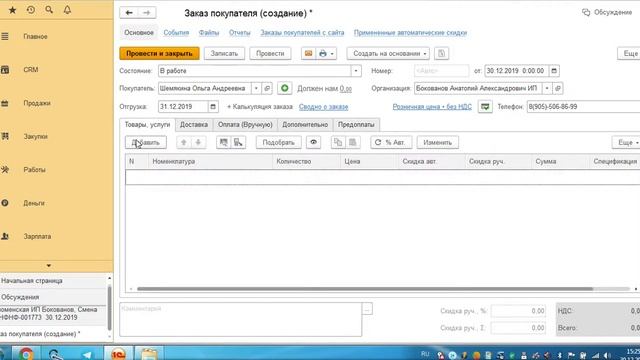Click the Изменить button

click(438, 142)
